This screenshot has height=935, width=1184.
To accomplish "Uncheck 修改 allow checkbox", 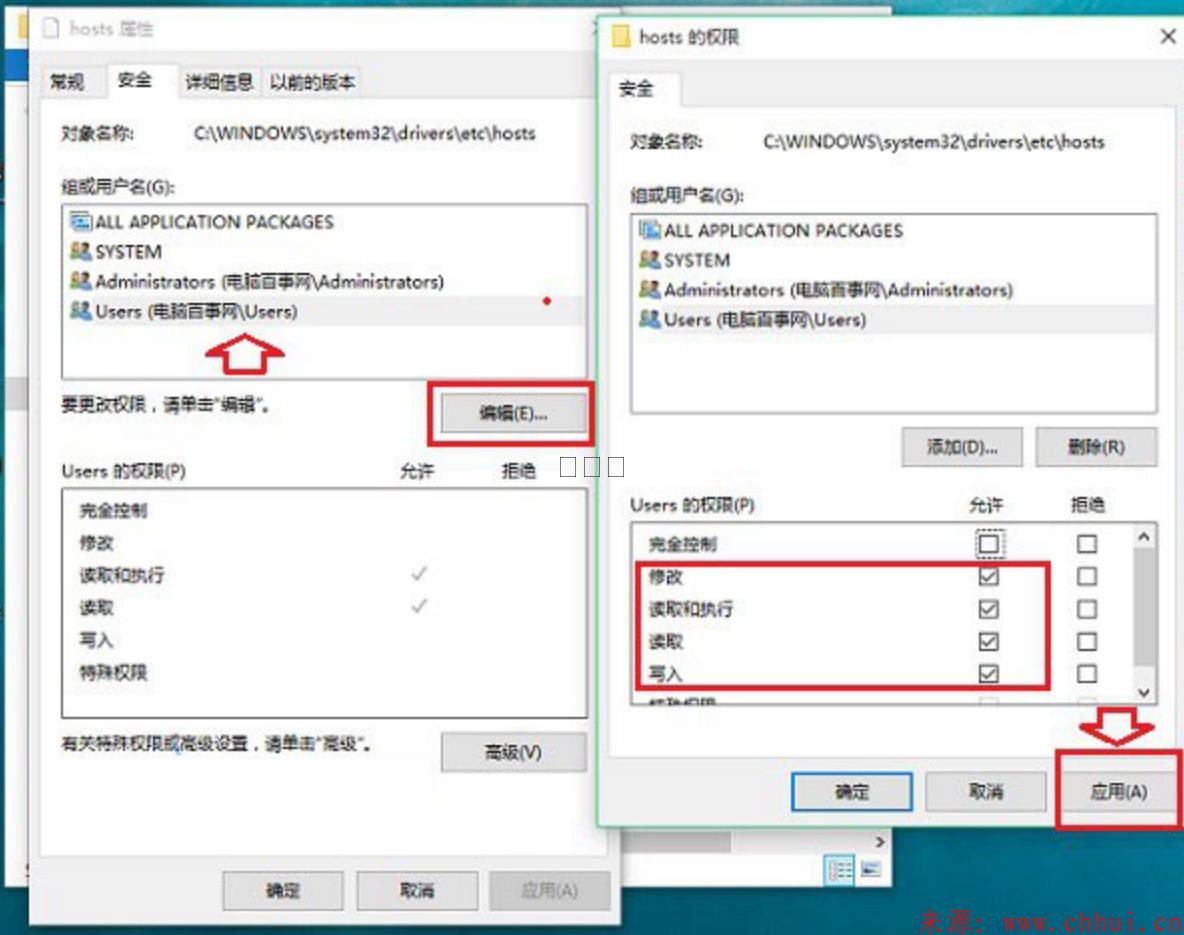I will coord(988,576).
